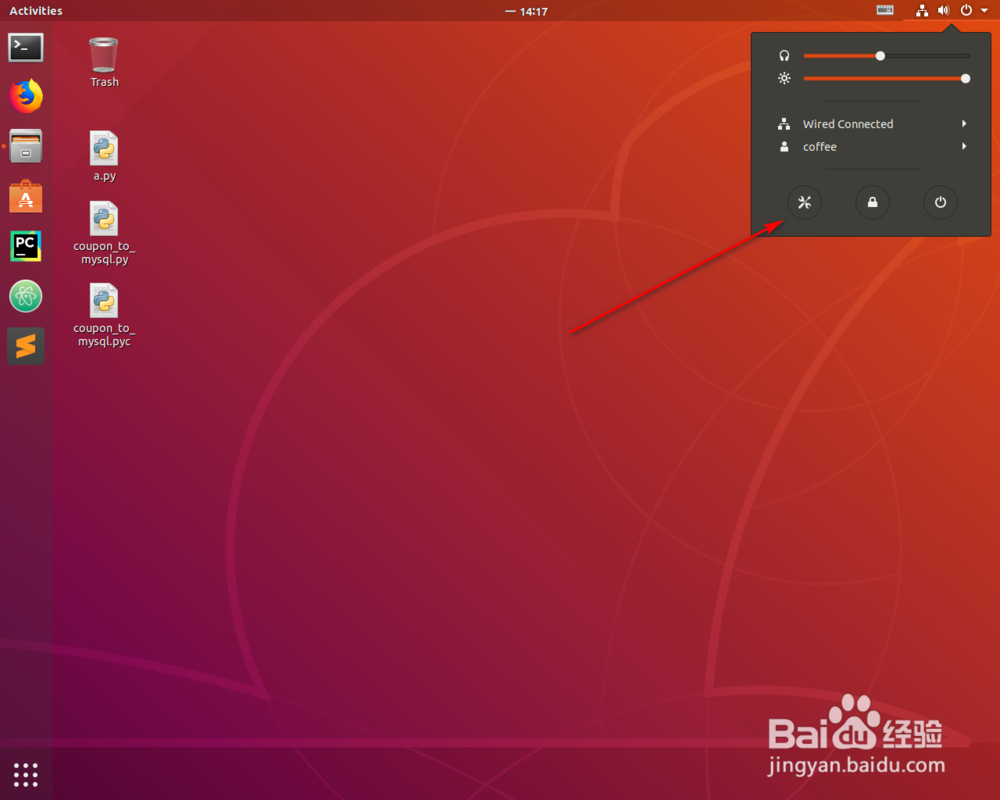Click the coffee user name label
The height and width of the screenshot is (800, 1000).
coord(820,147)
